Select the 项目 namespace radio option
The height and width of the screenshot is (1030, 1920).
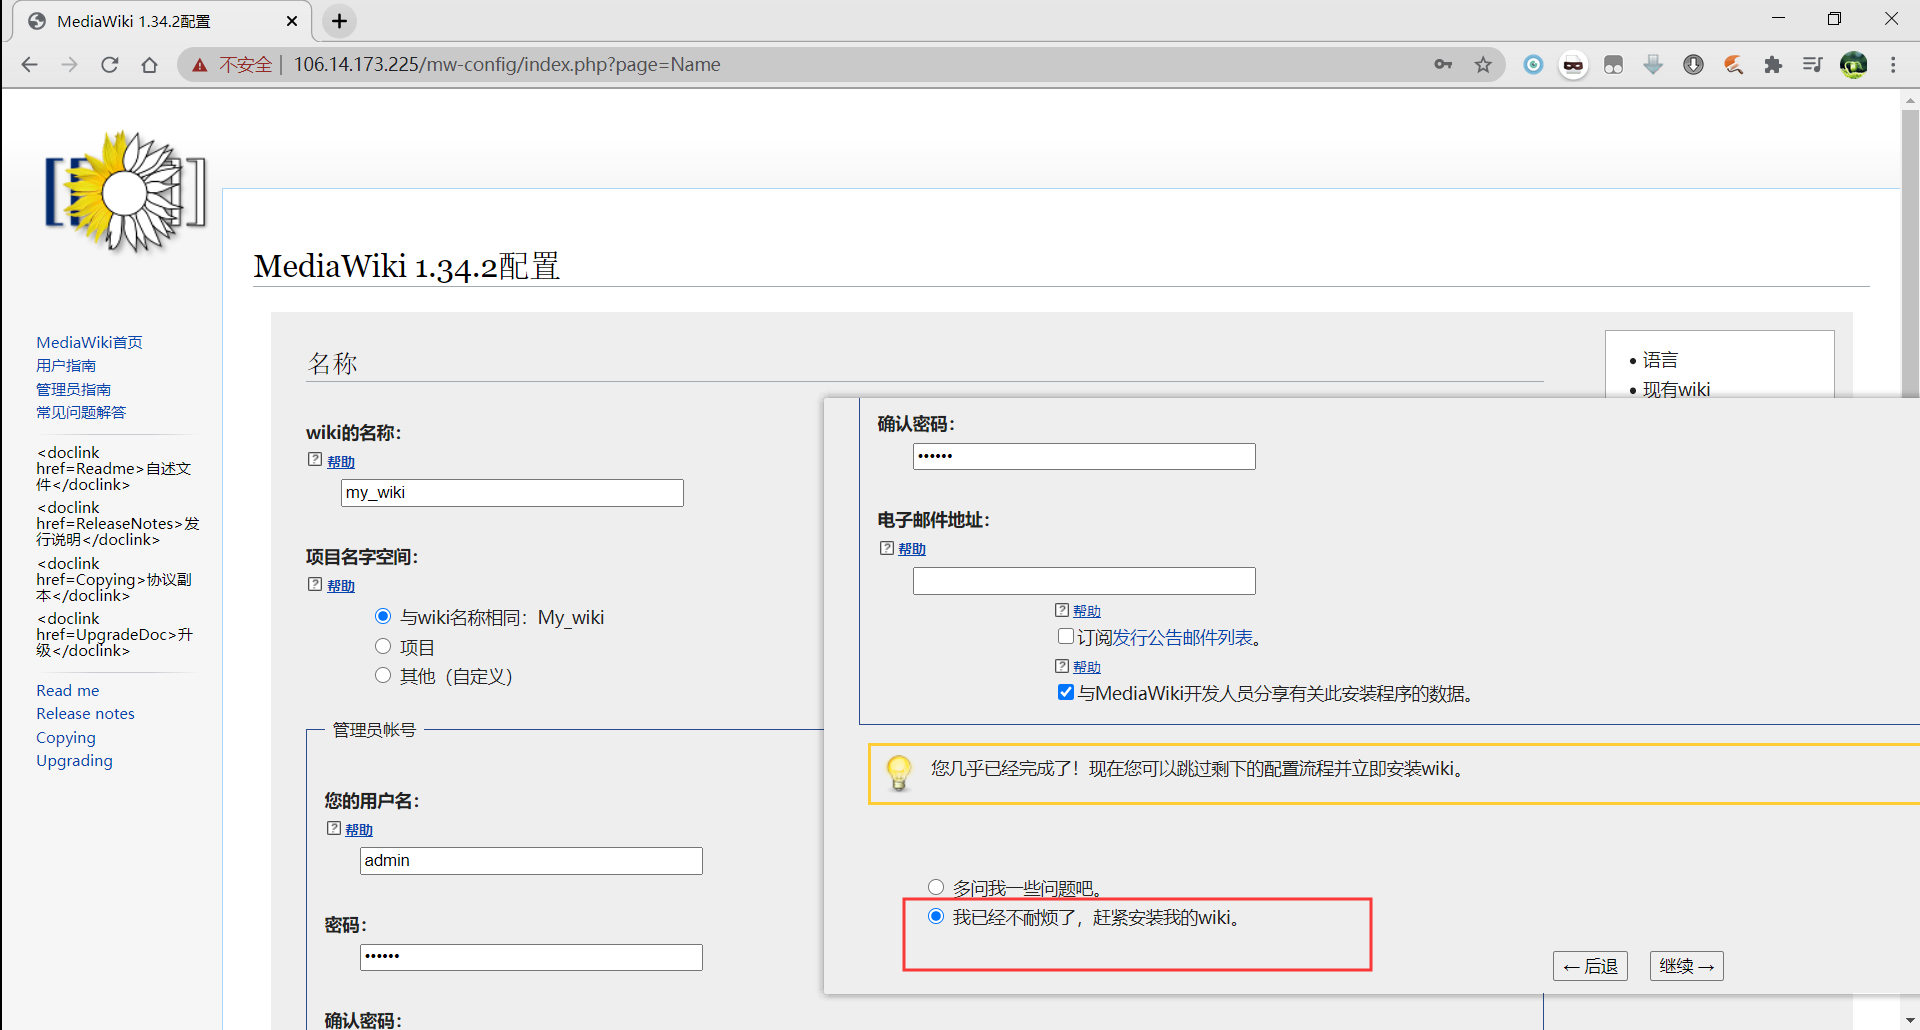click(x=383, y=646)
